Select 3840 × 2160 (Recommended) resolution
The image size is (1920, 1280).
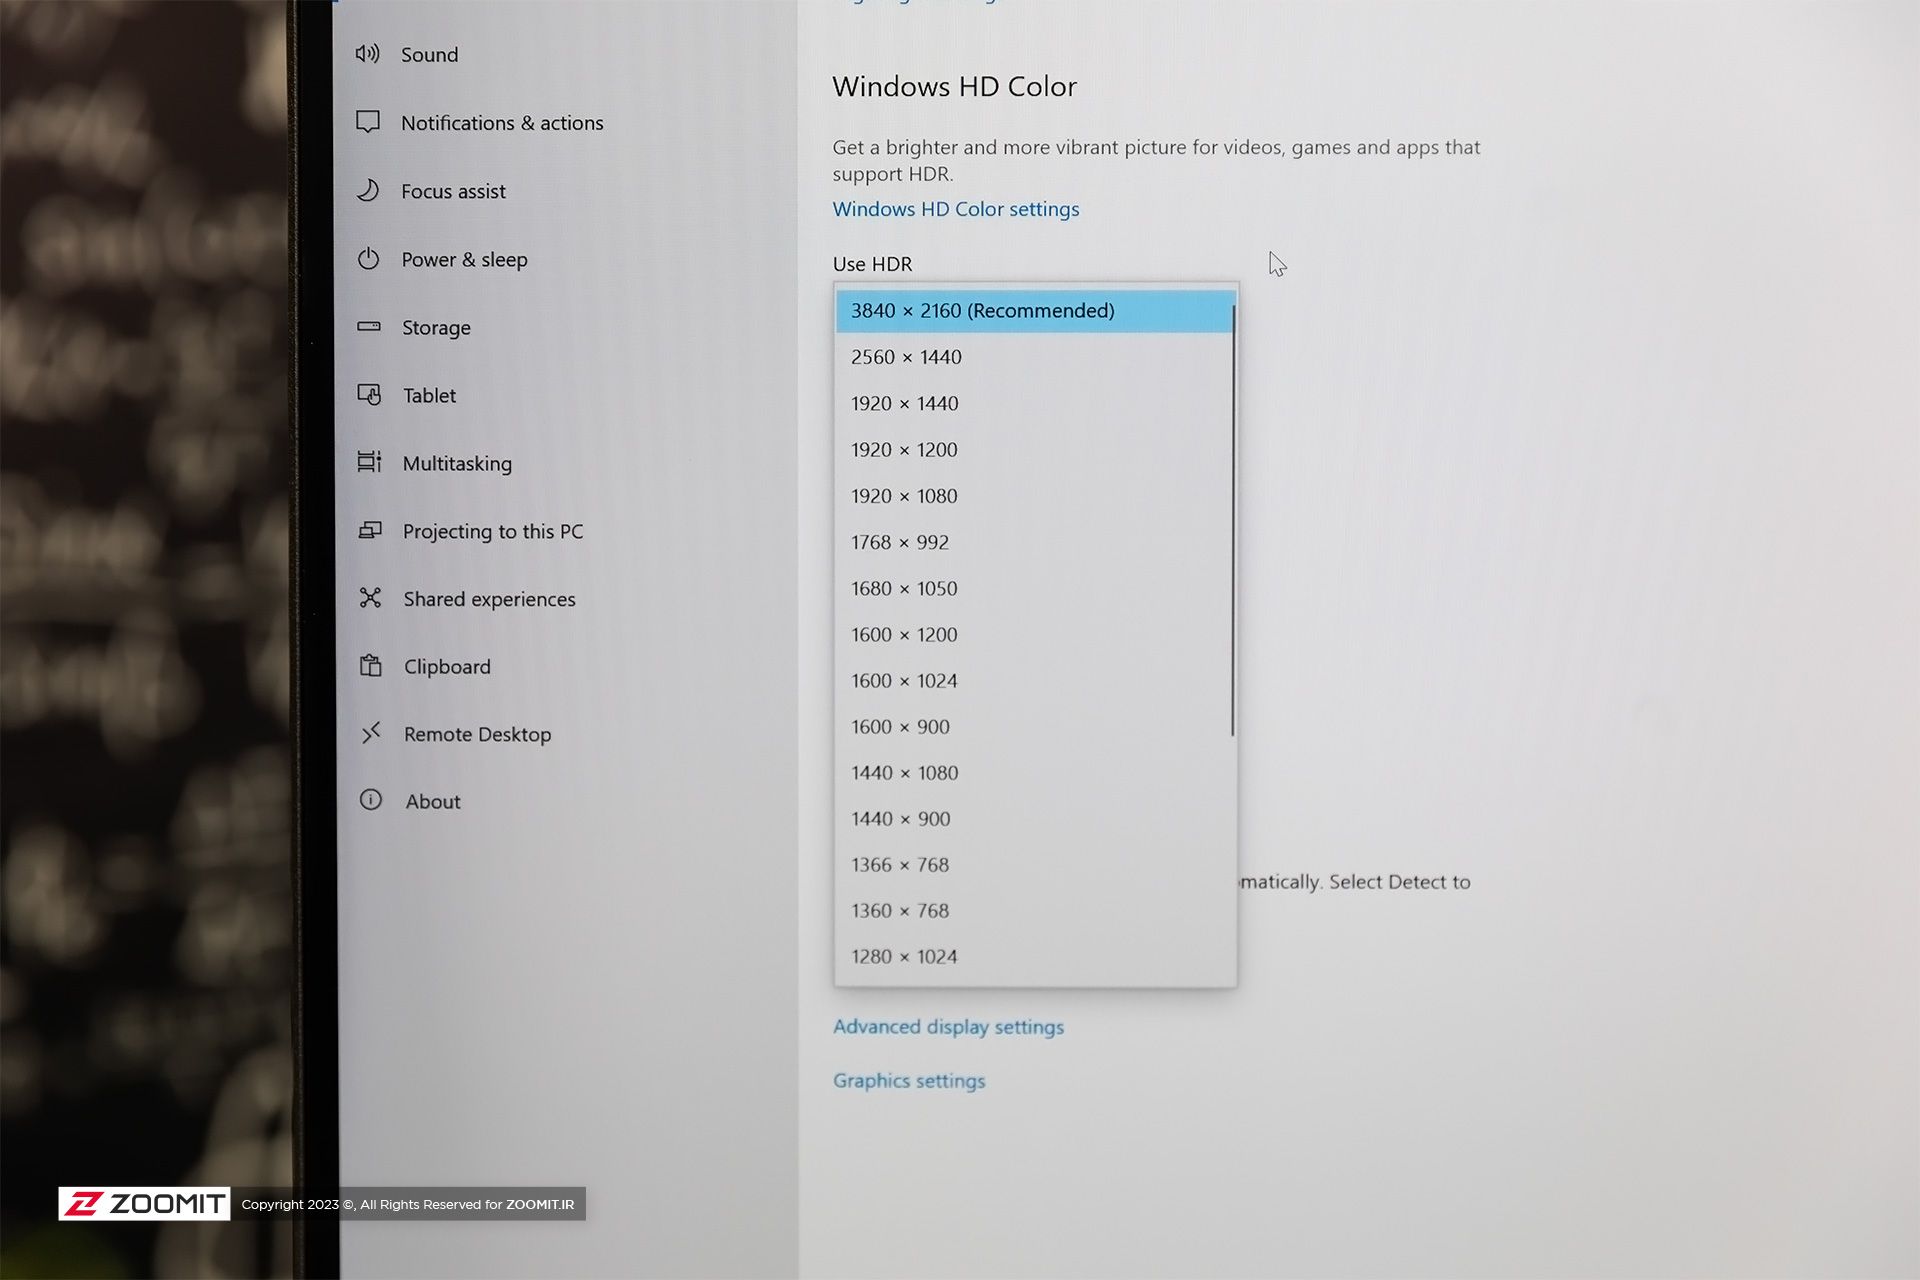(x=982, y=311)
